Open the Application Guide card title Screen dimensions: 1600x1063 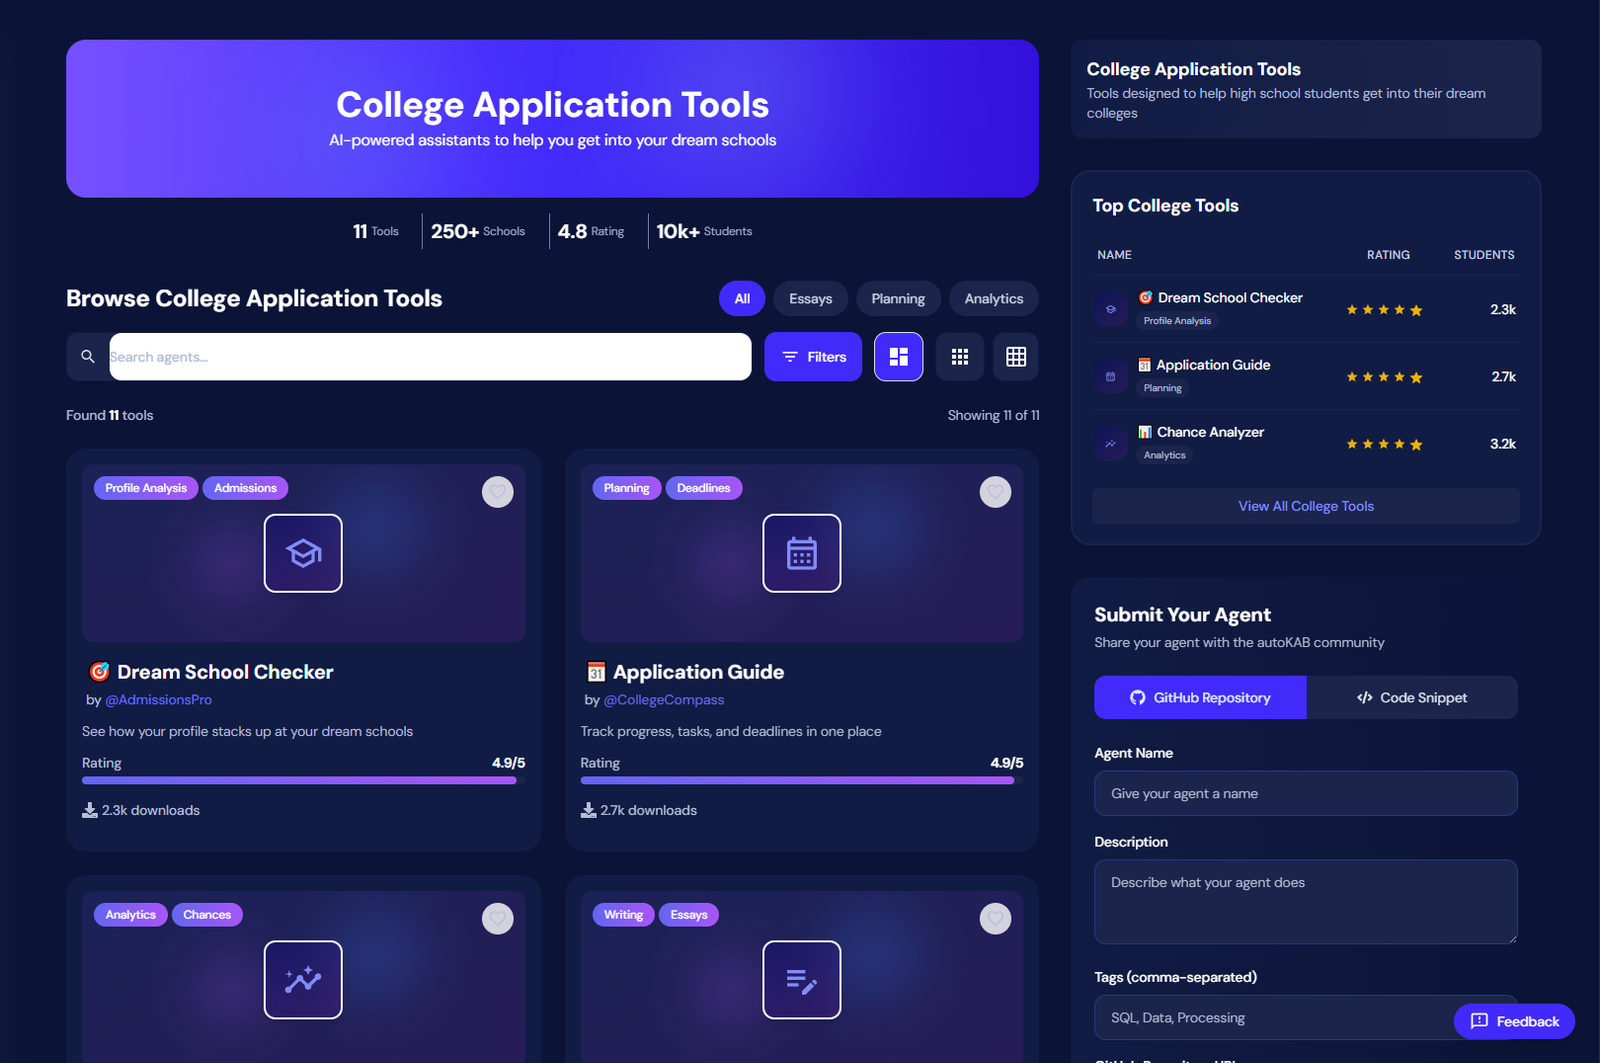698,672
